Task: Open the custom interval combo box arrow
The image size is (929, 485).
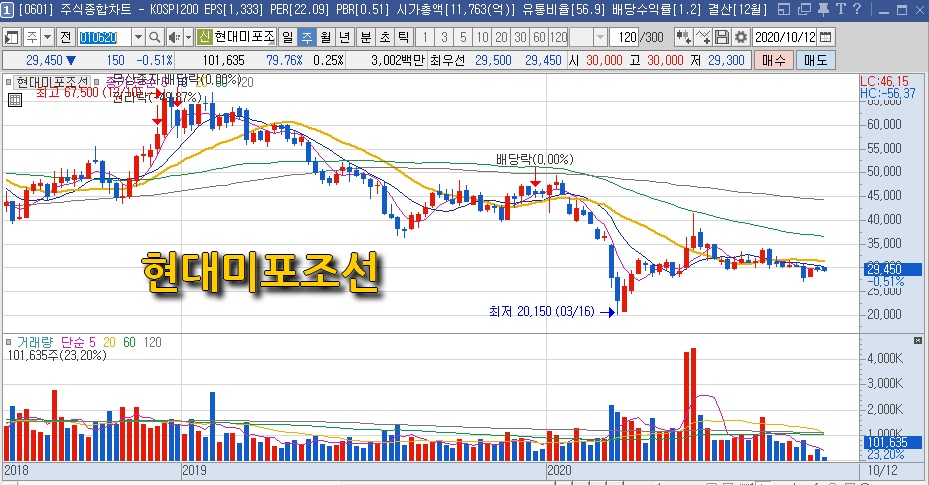Action: [600, 37]
